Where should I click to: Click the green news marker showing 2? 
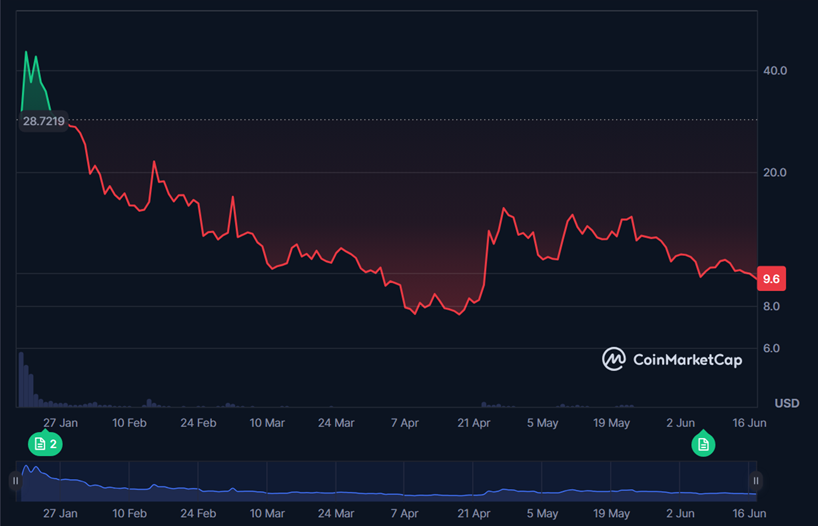[x=45, y=444]
